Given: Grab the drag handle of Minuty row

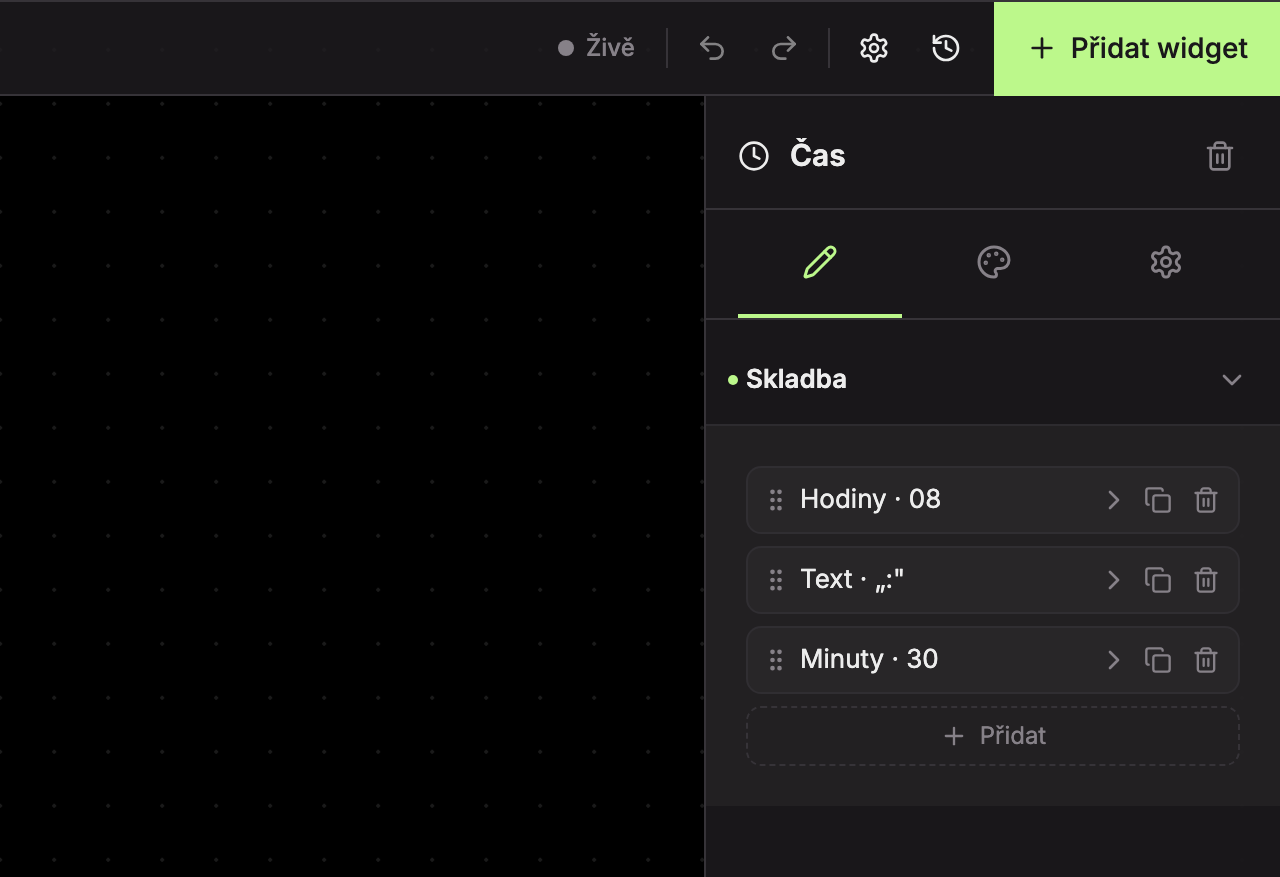Looking at the screenshot, I should [x=776, y=660].
